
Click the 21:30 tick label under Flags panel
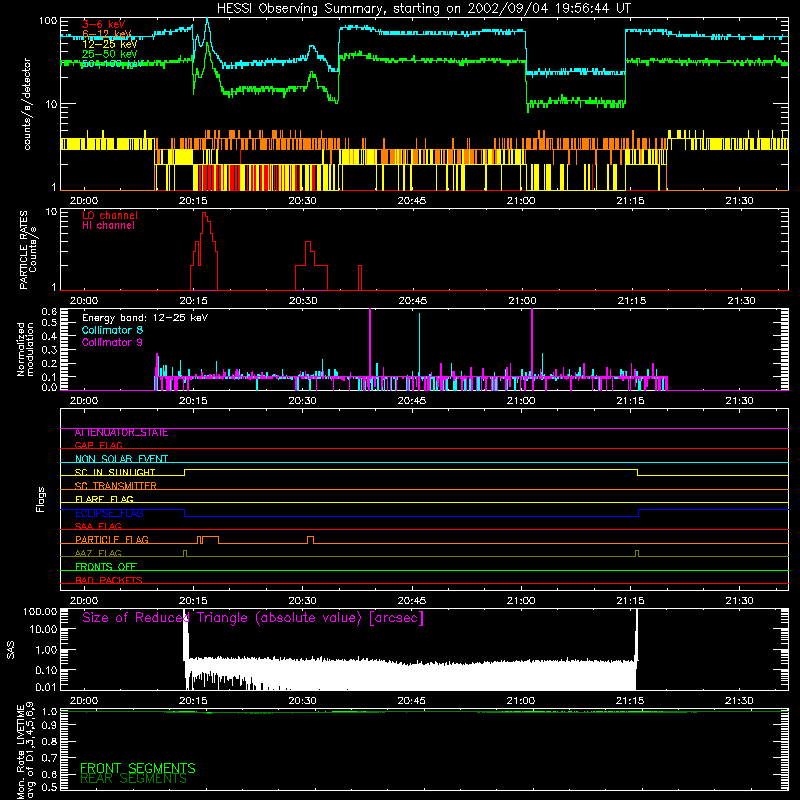[739, 601]
